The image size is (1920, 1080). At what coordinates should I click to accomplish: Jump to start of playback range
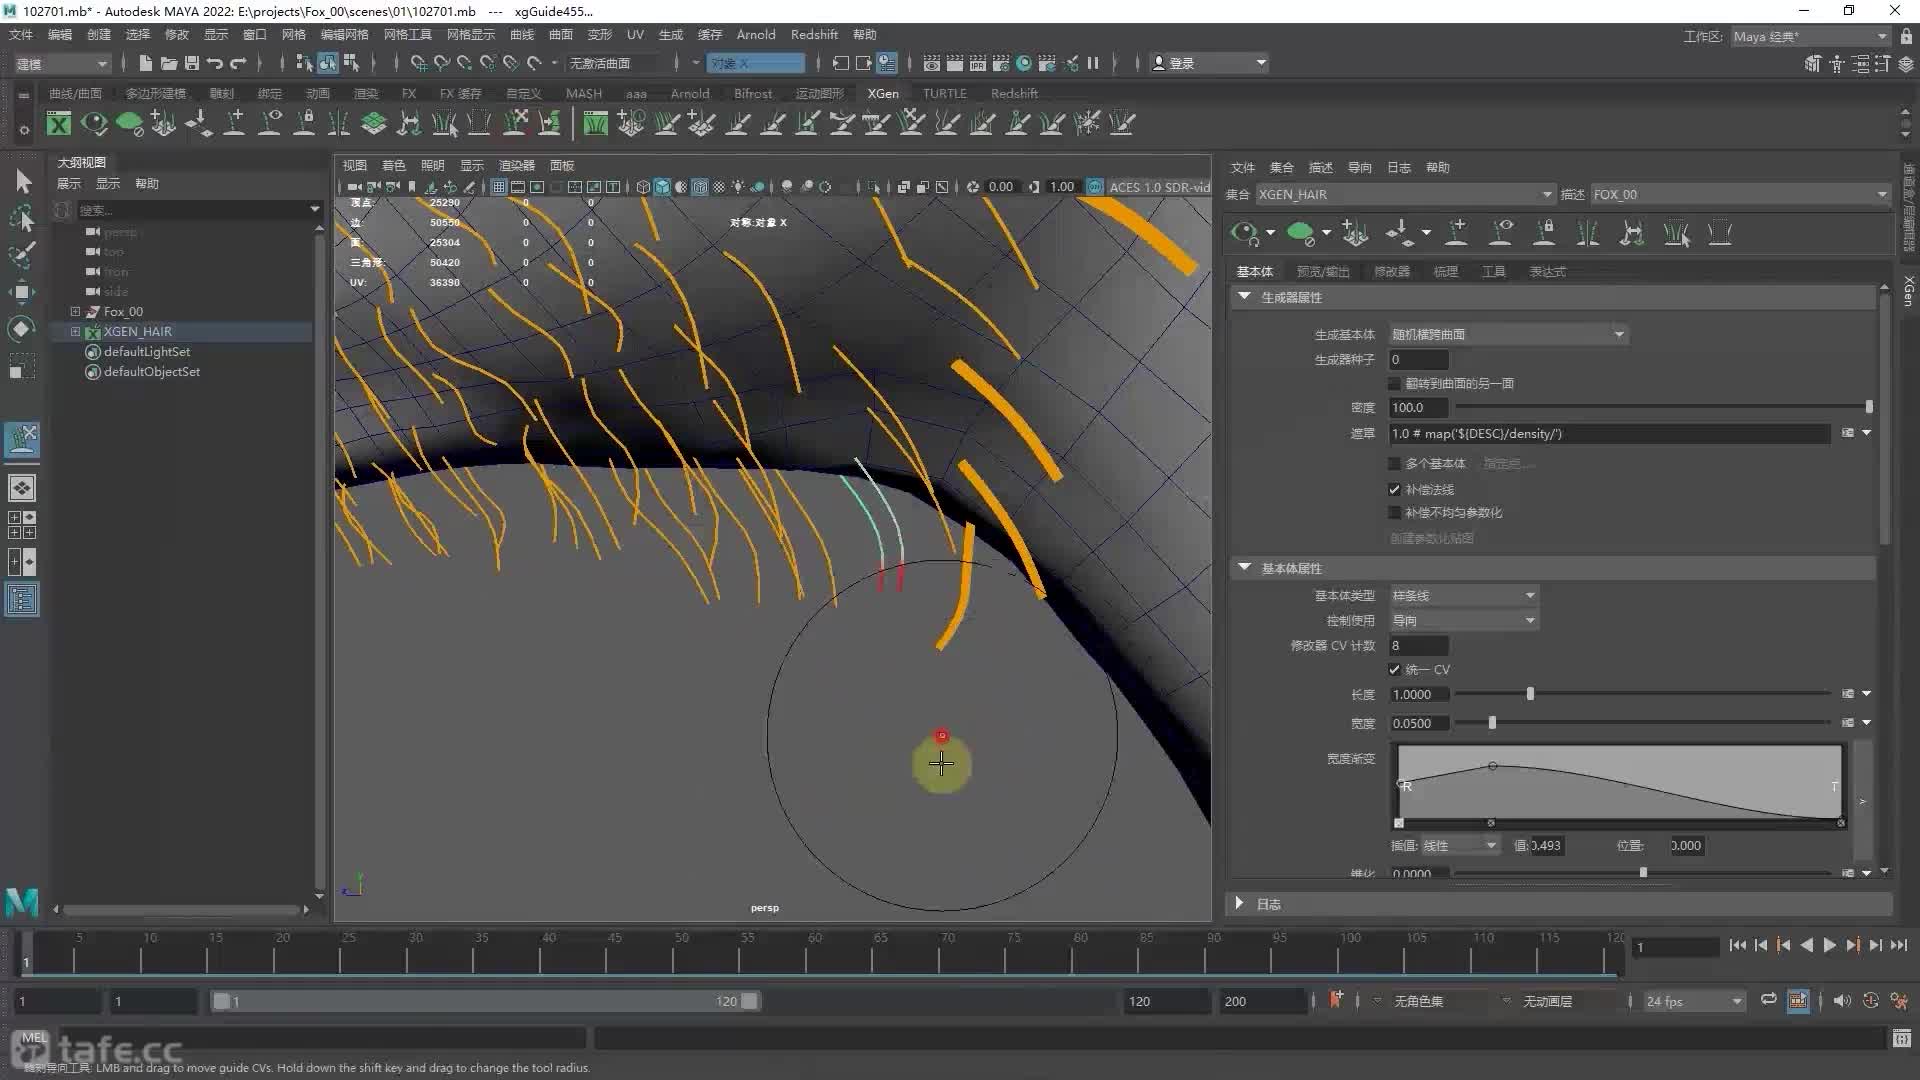1737,945
